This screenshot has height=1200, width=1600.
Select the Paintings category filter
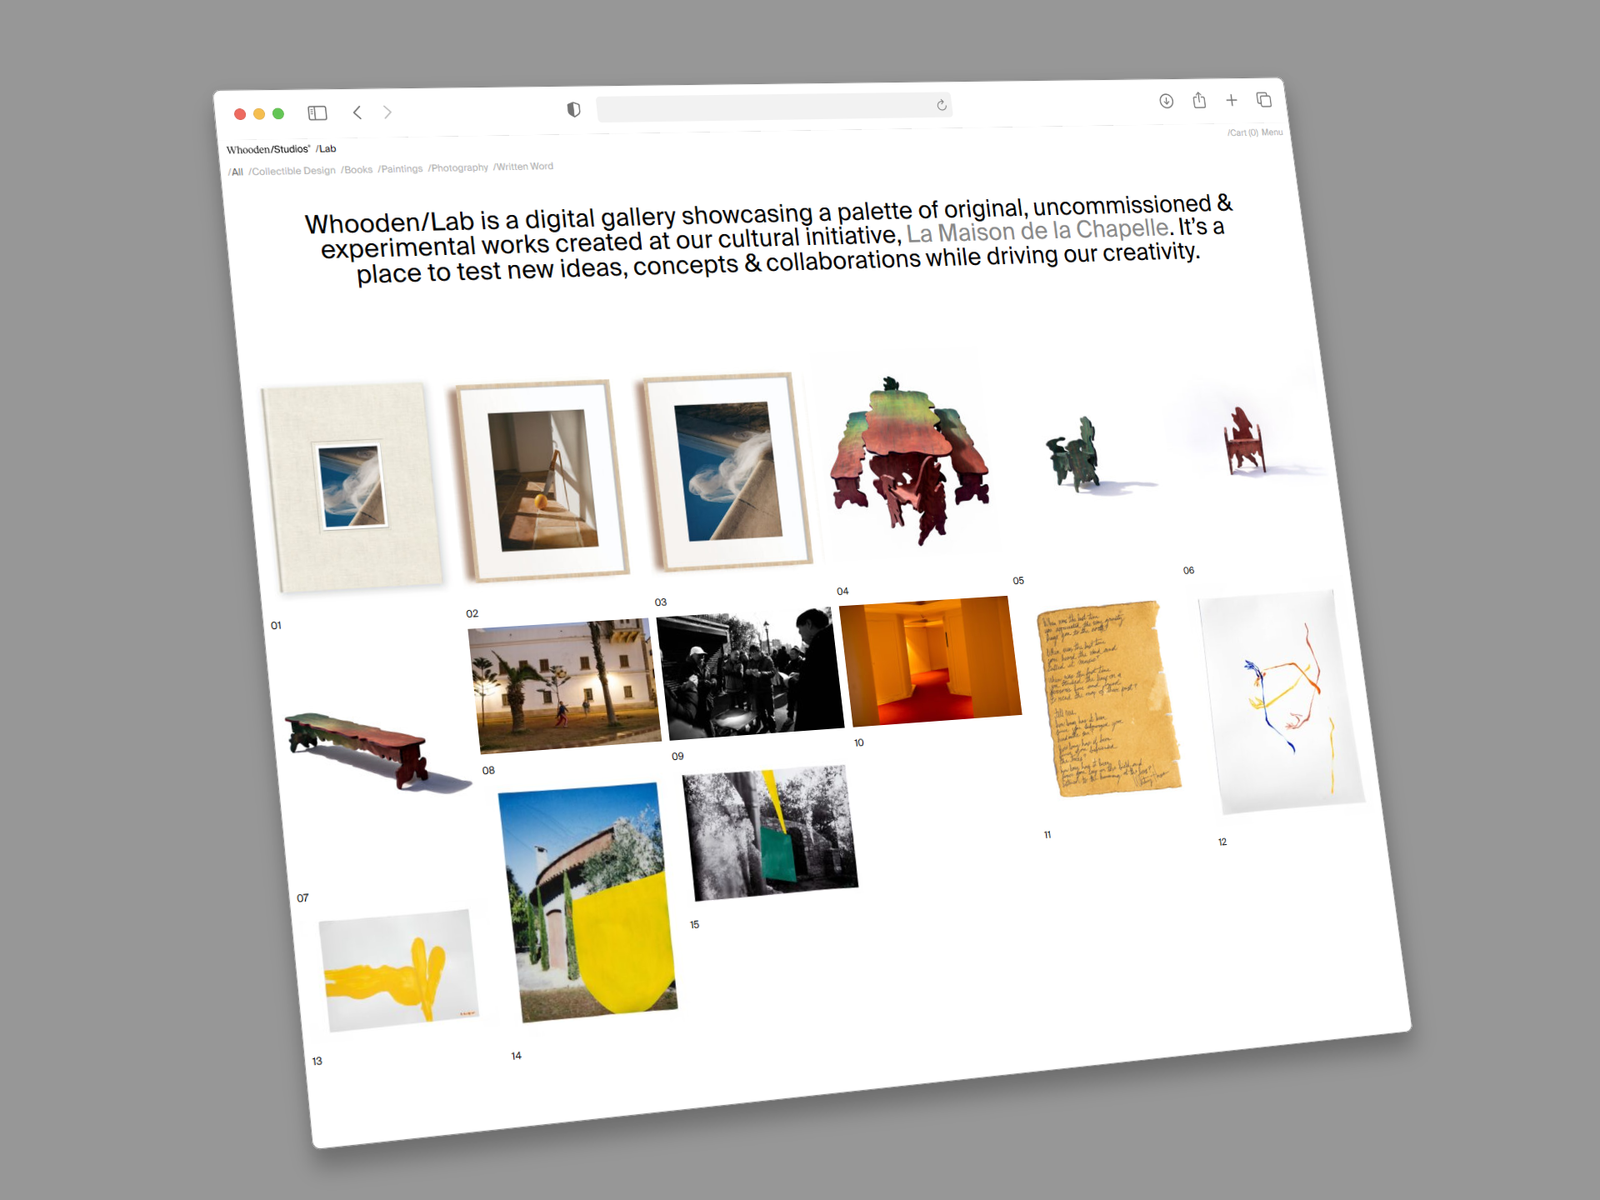click(400, 169)
